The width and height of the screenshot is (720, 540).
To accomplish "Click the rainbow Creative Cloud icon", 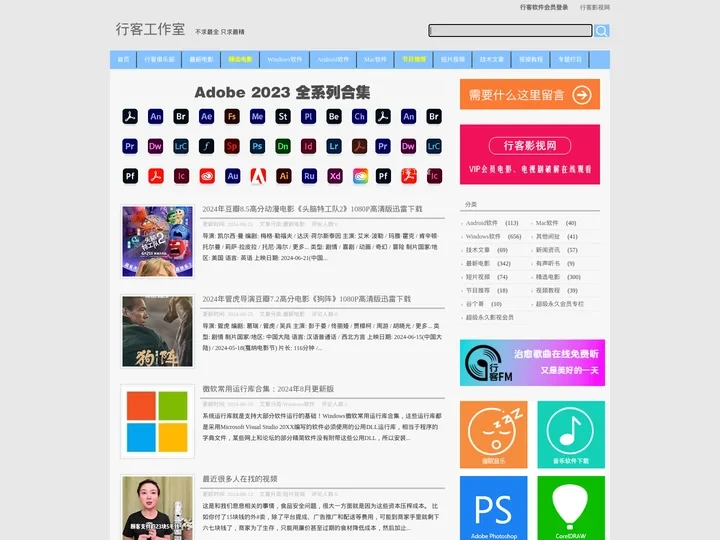I will [x=360, y=176].
